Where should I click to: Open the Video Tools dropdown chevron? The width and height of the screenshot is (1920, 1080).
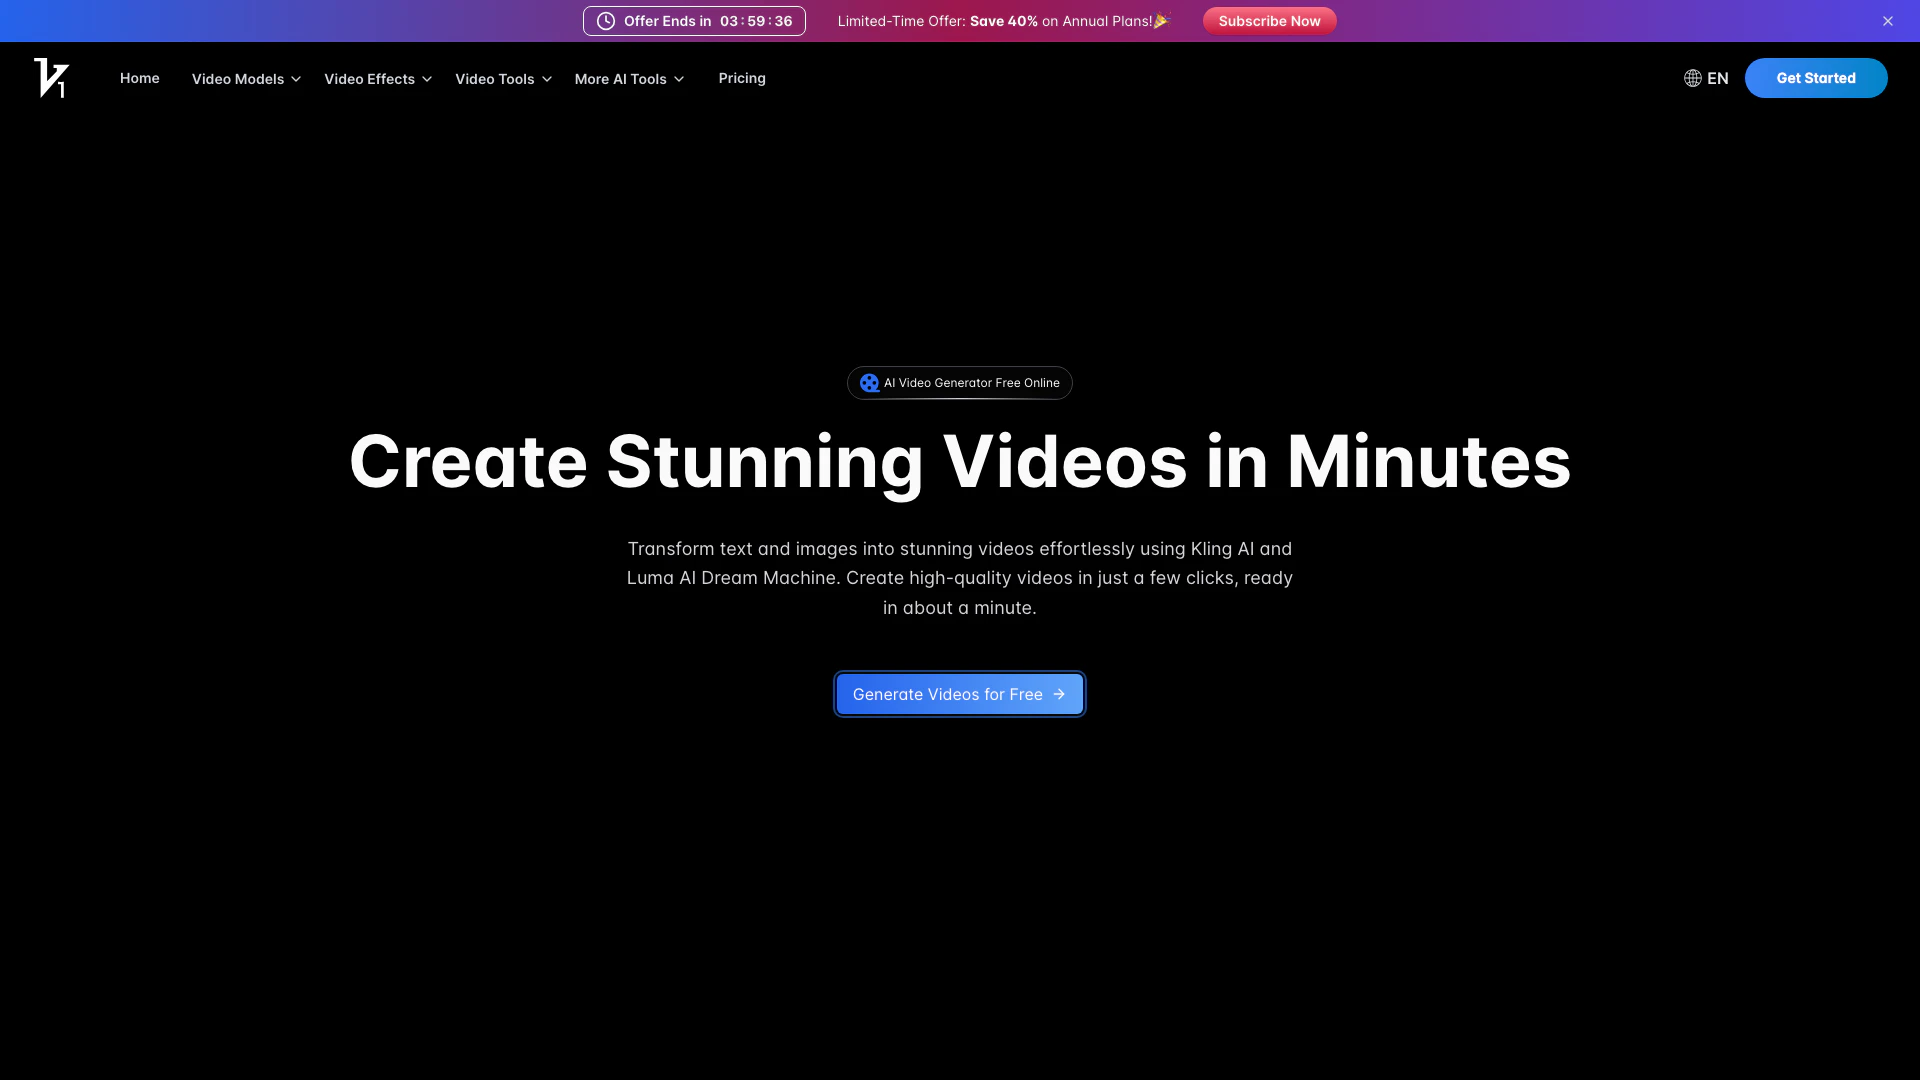click(x=547, y=79)
